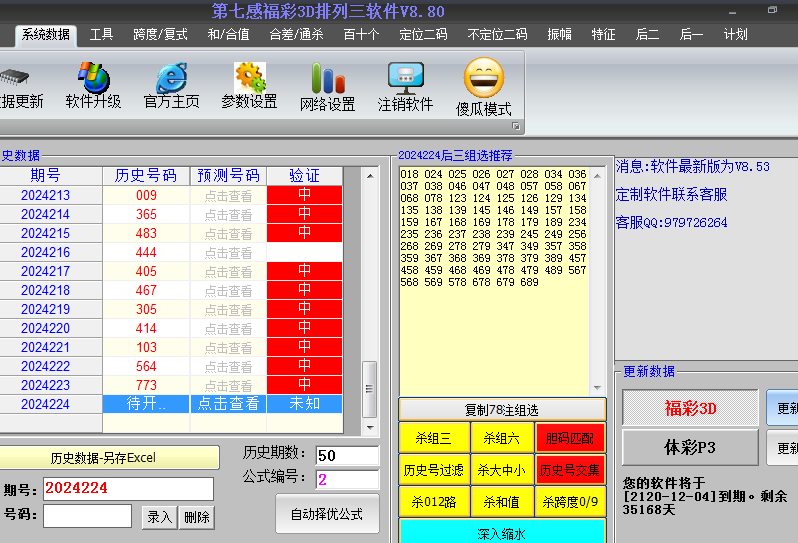798x543 pixels.
Task: Click the 客服QQ:979726264 text
Action: point(671,222)
